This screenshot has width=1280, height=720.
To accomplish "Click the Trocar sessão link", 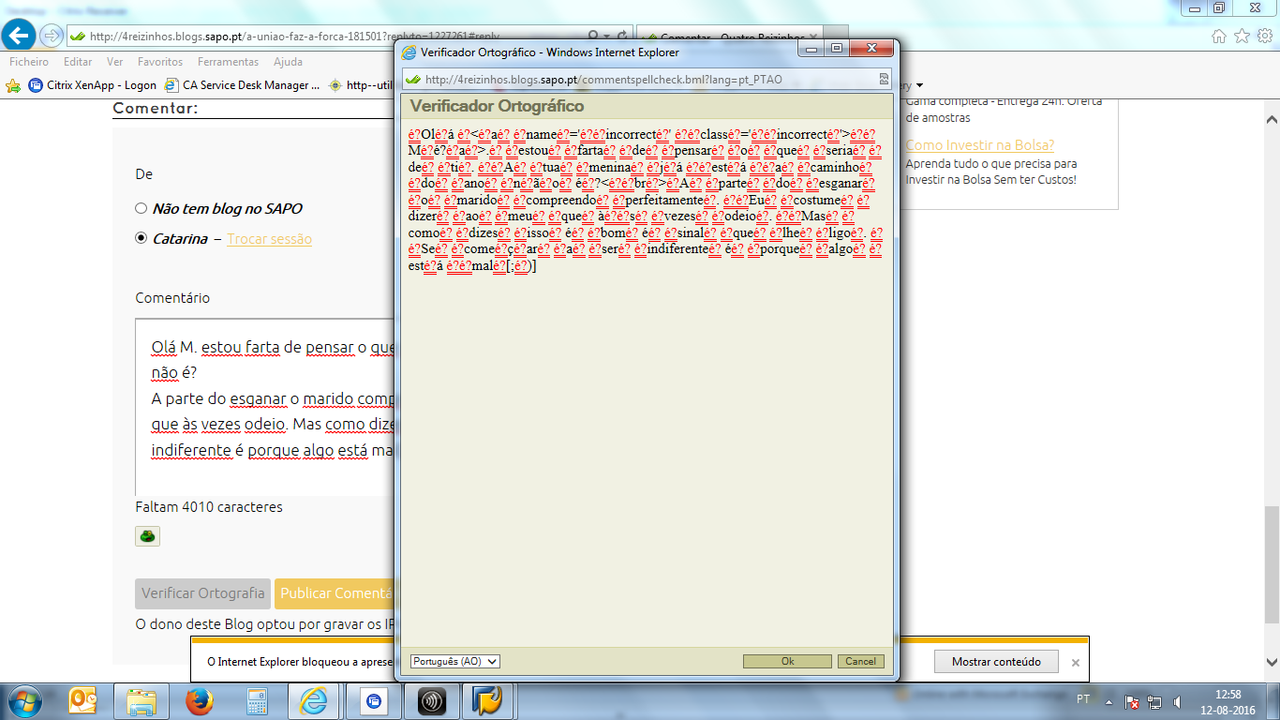I will (269, 239).
